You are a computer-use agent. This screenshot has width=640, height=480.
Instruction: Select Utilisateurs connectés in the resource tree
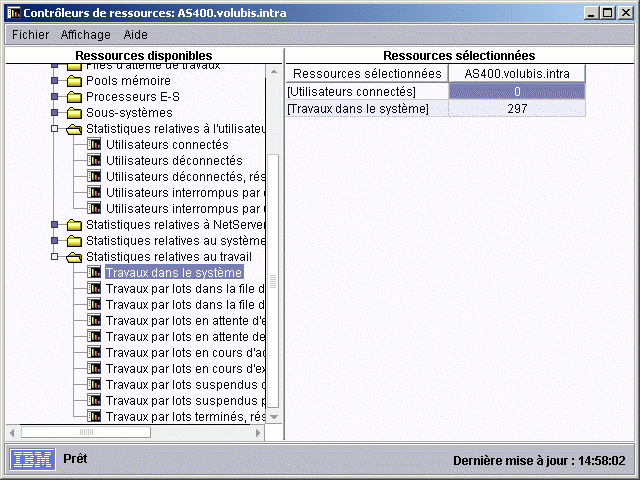point(167,144)
